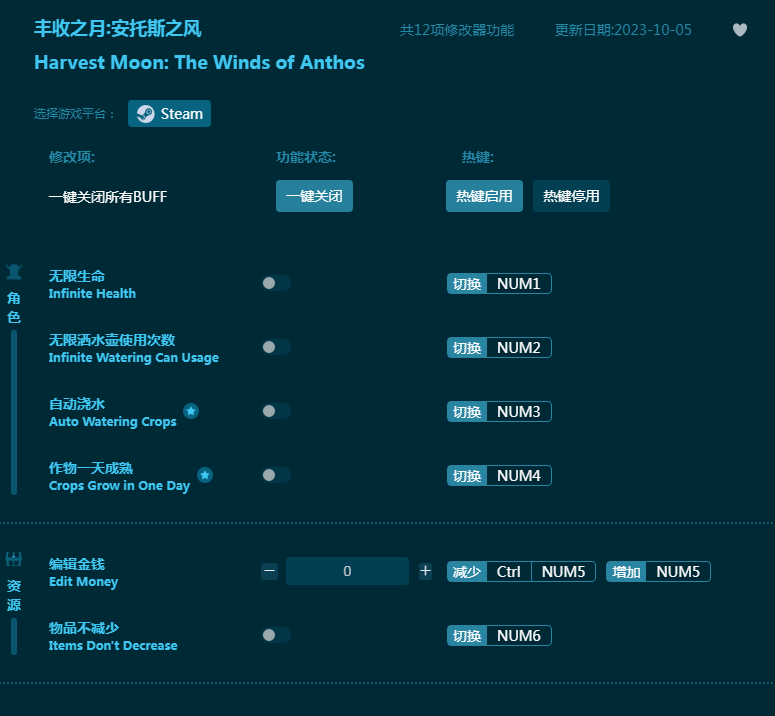Toggle Infinite Health switch
Viewport: 775px width, 716px height.
pyautogui.click(x=275, y=283)
